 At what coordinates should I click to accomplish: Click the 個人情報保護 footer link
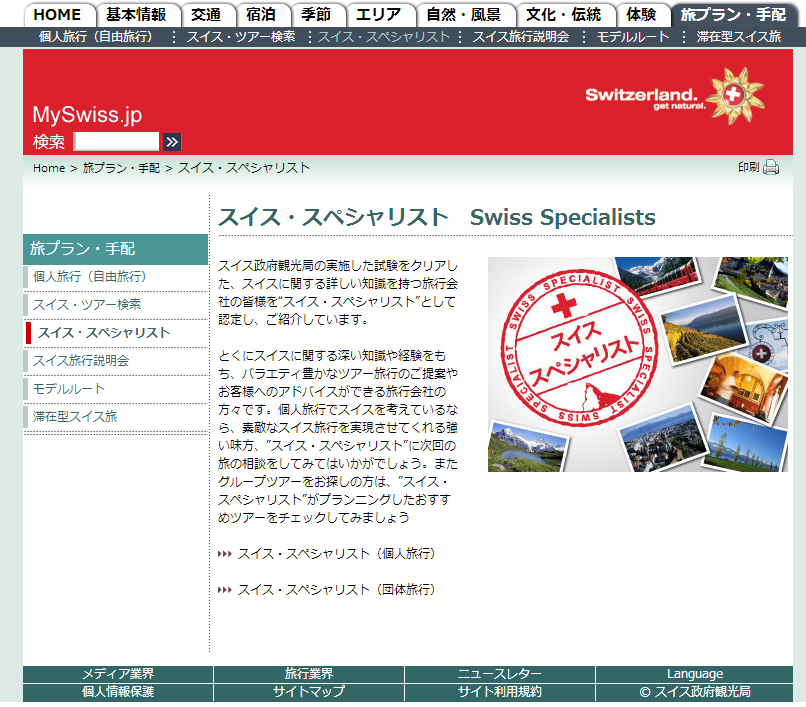click(118, 692)
